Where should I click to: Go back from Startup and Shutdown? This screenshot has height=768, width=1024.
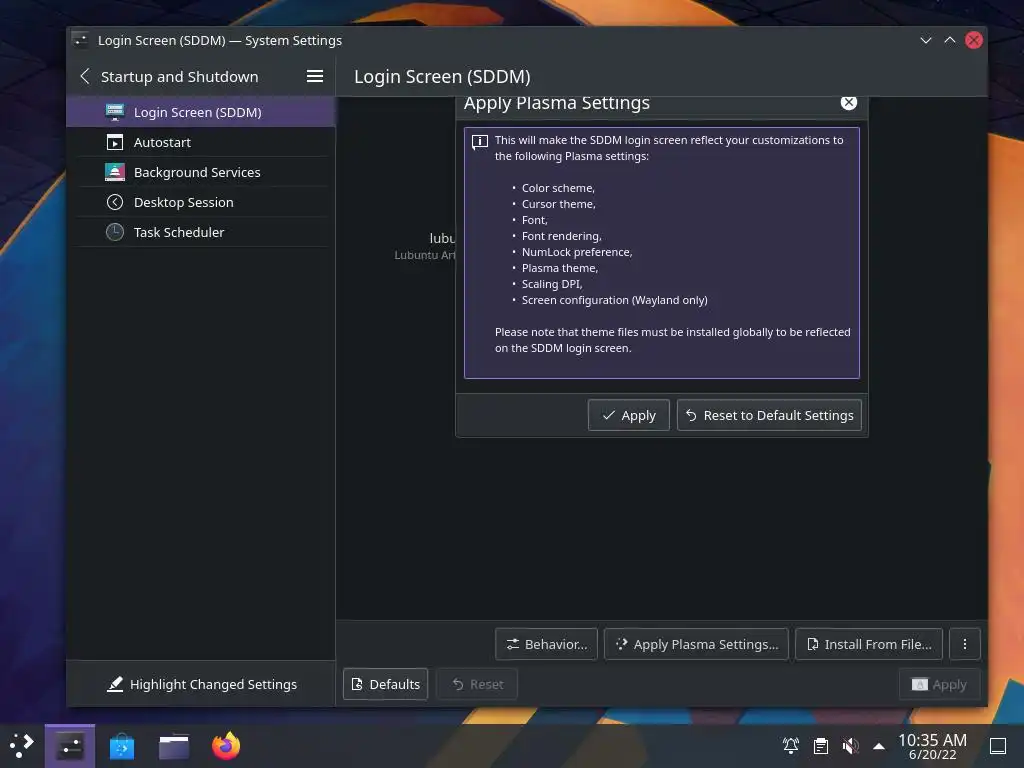[85, 76]
